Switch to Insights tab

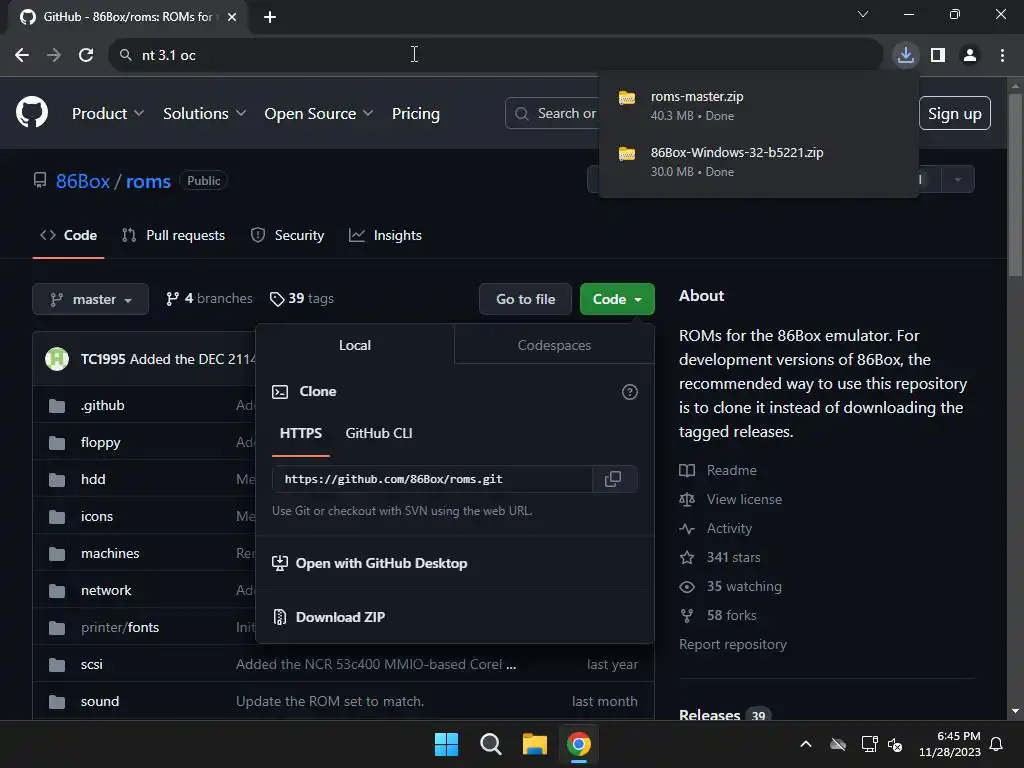click(x=385, y=235)
